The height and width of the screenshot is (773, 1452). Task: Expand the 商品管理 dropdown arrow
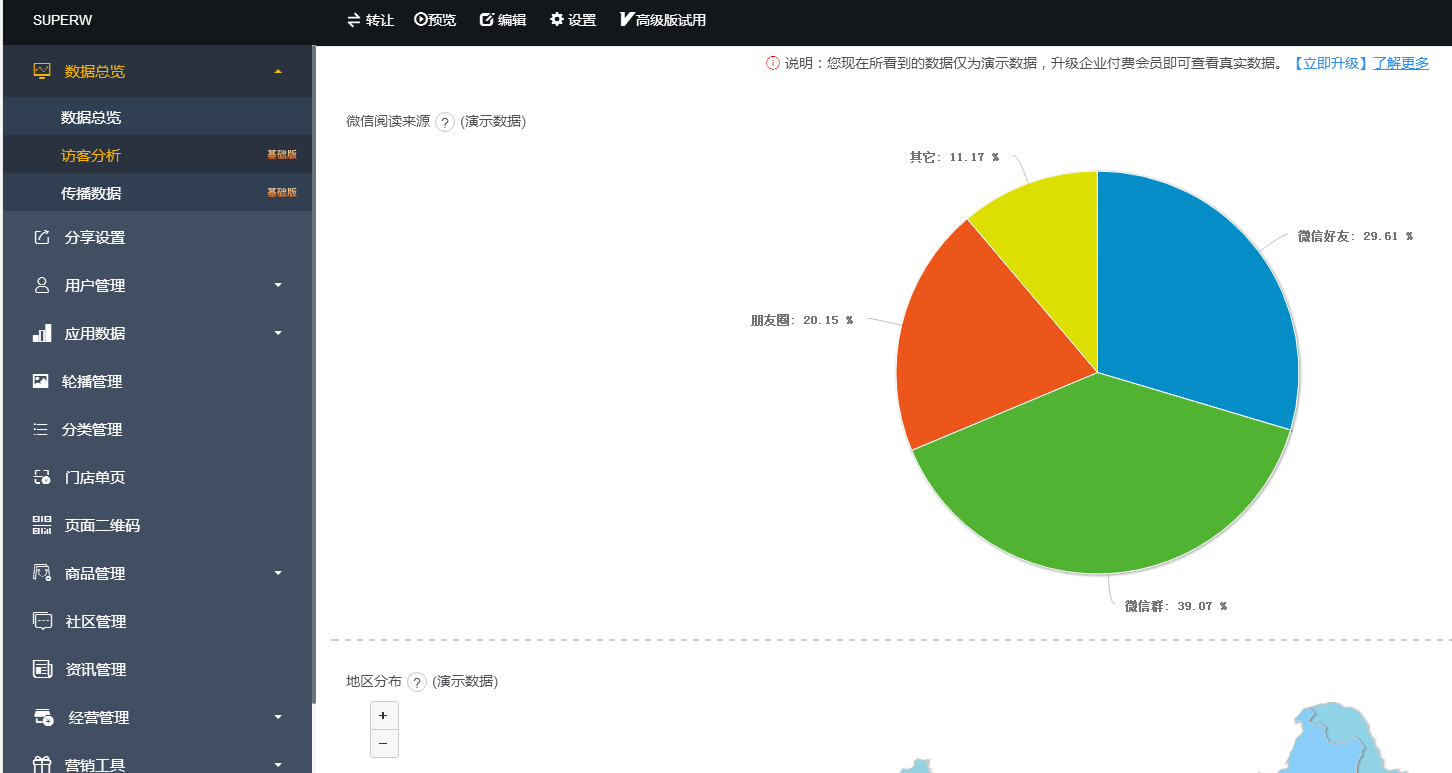278,573
